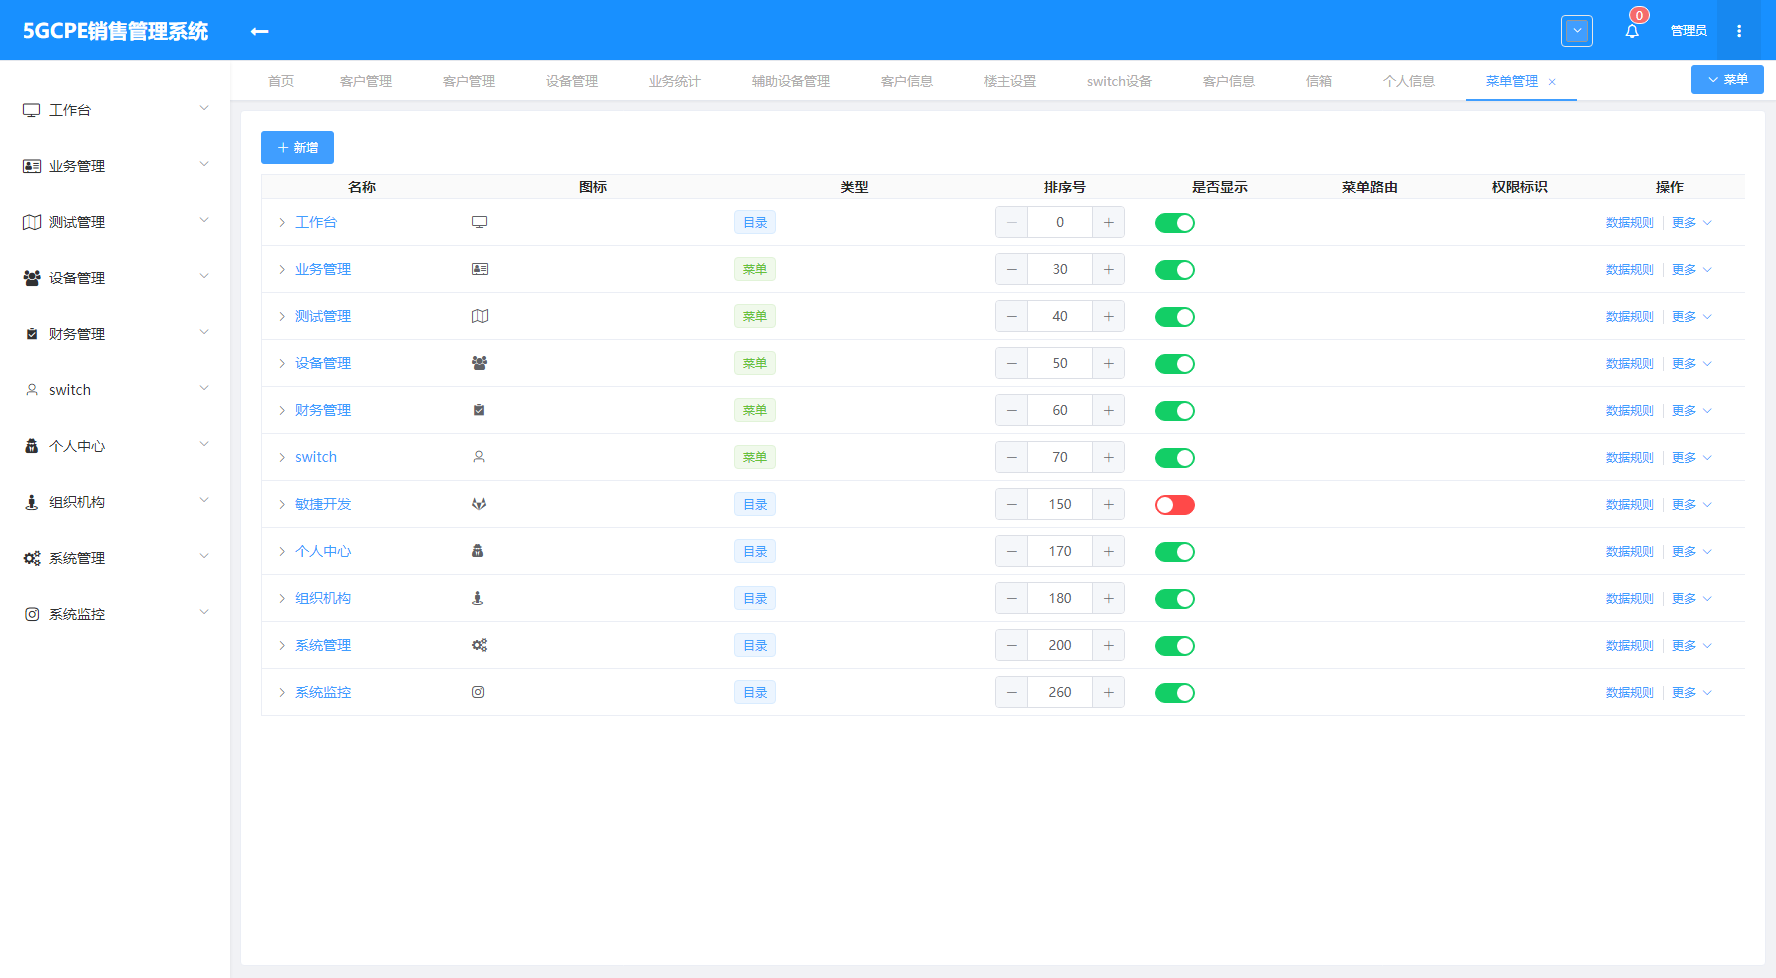1776x978 pixels.
Task: Switch to the 首页 tab
Action: (281, 81)
